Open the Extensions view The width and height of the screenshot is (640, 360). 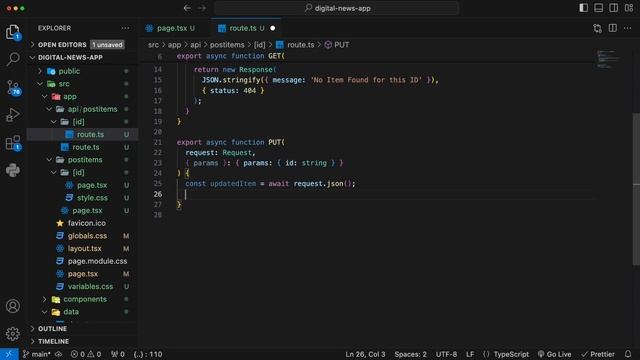13,143
